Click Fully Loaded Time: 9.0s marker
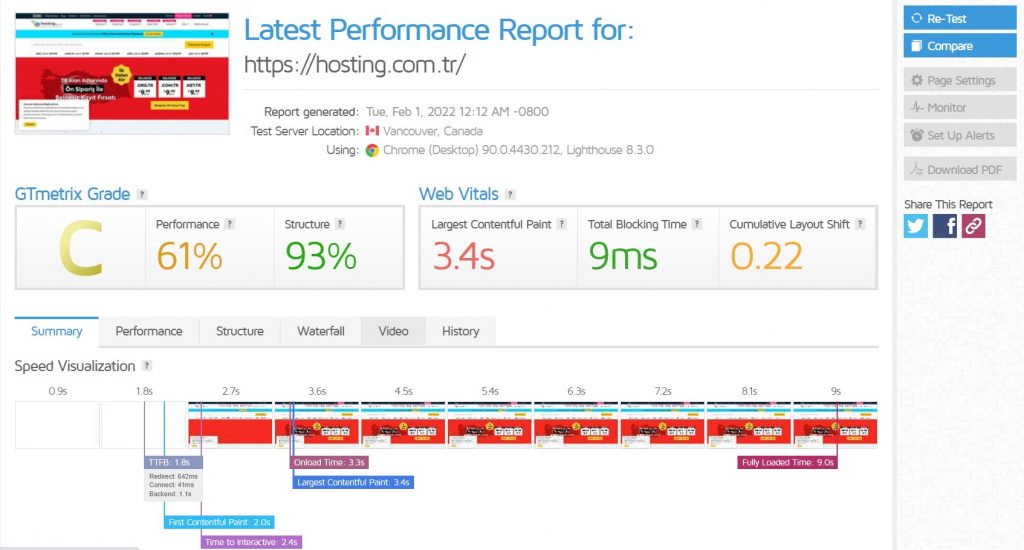This screenshot has height=550, width=1024. coord(788,462)
